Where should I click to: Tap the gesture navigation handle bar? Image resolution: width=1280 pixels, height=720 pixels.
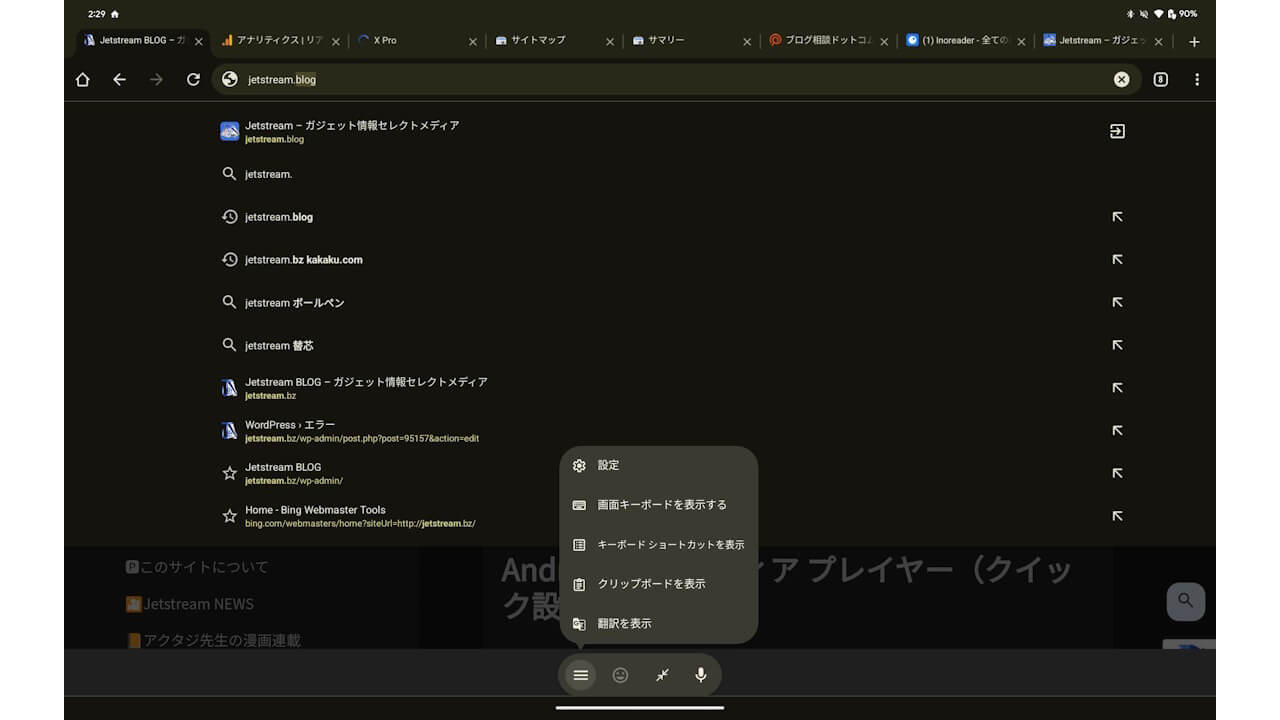(640, 708)
